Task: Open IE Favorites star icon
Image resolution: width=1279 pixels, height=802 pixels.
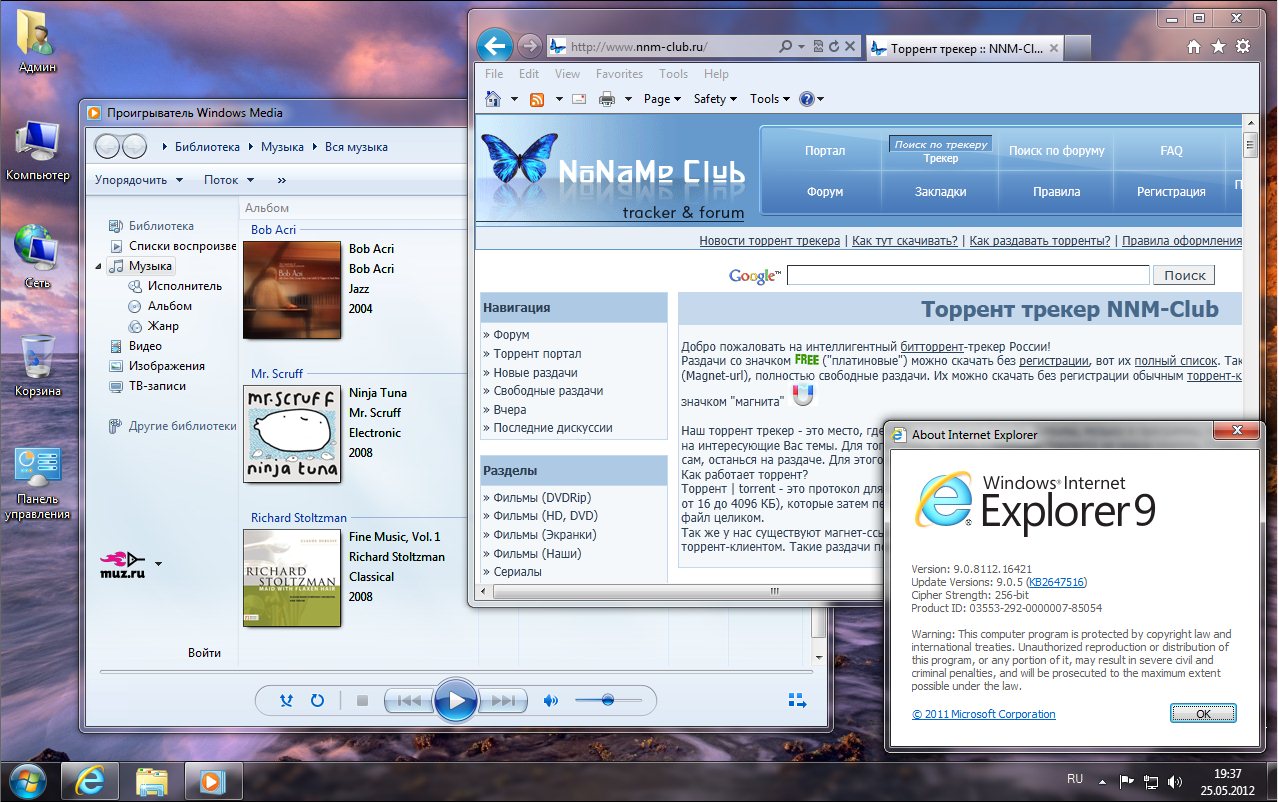Action: point(1218,46)
